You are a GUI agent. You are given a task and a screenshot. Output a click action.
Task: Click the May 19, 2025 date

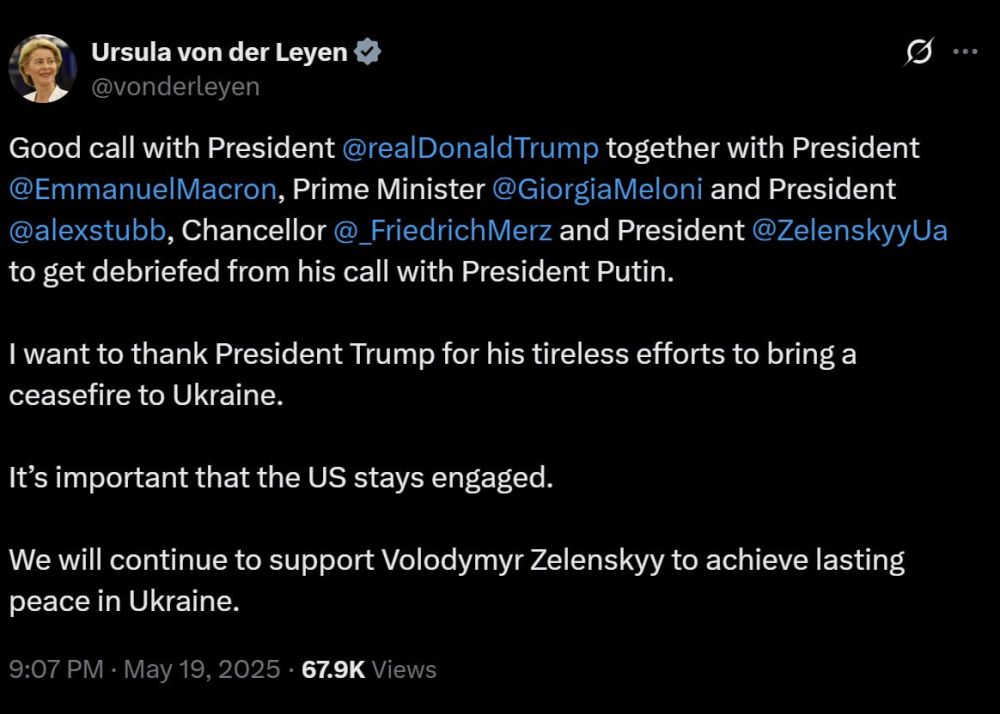click(202, 669)
